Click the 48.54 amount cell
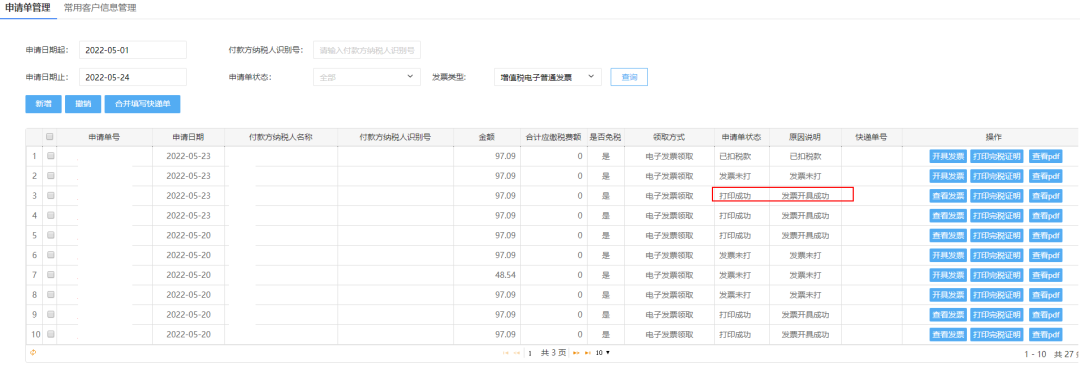This screenshot has width=1080, height=390. coord(487,275)
